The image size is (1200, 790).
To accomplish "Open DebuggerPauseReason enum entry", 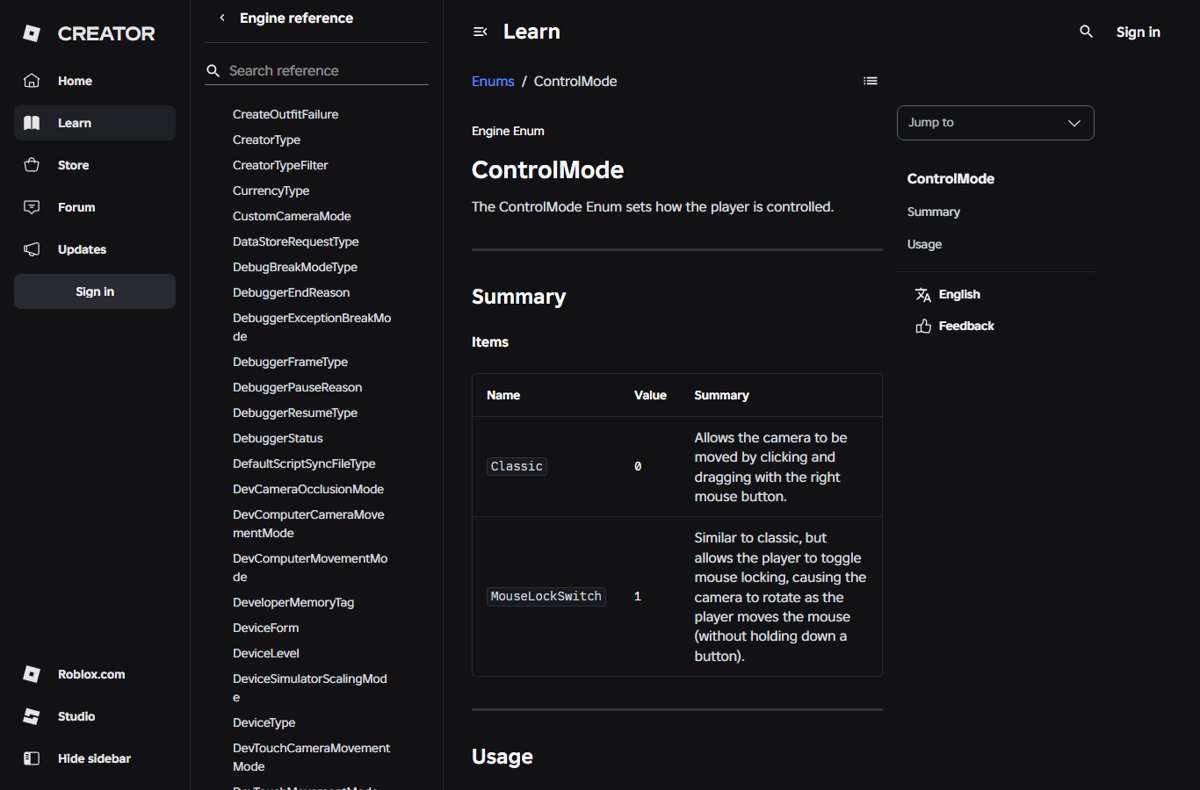I will 297,387.
